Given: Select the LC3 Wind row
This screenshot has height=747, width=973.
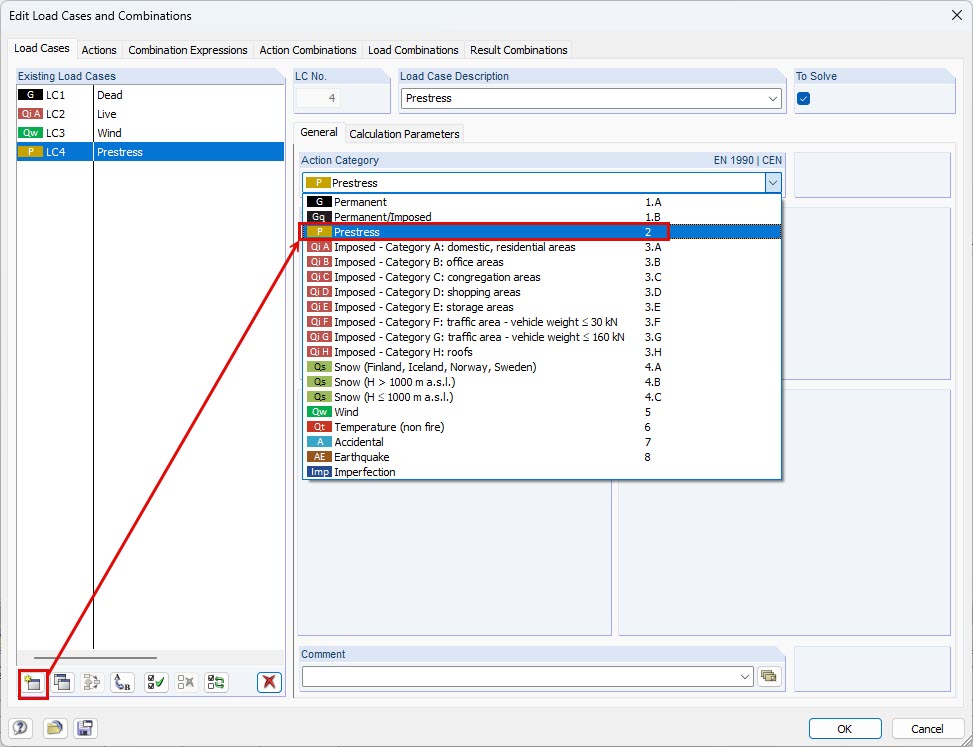Looking at the screenshot, I should click(x=150, y=133).
